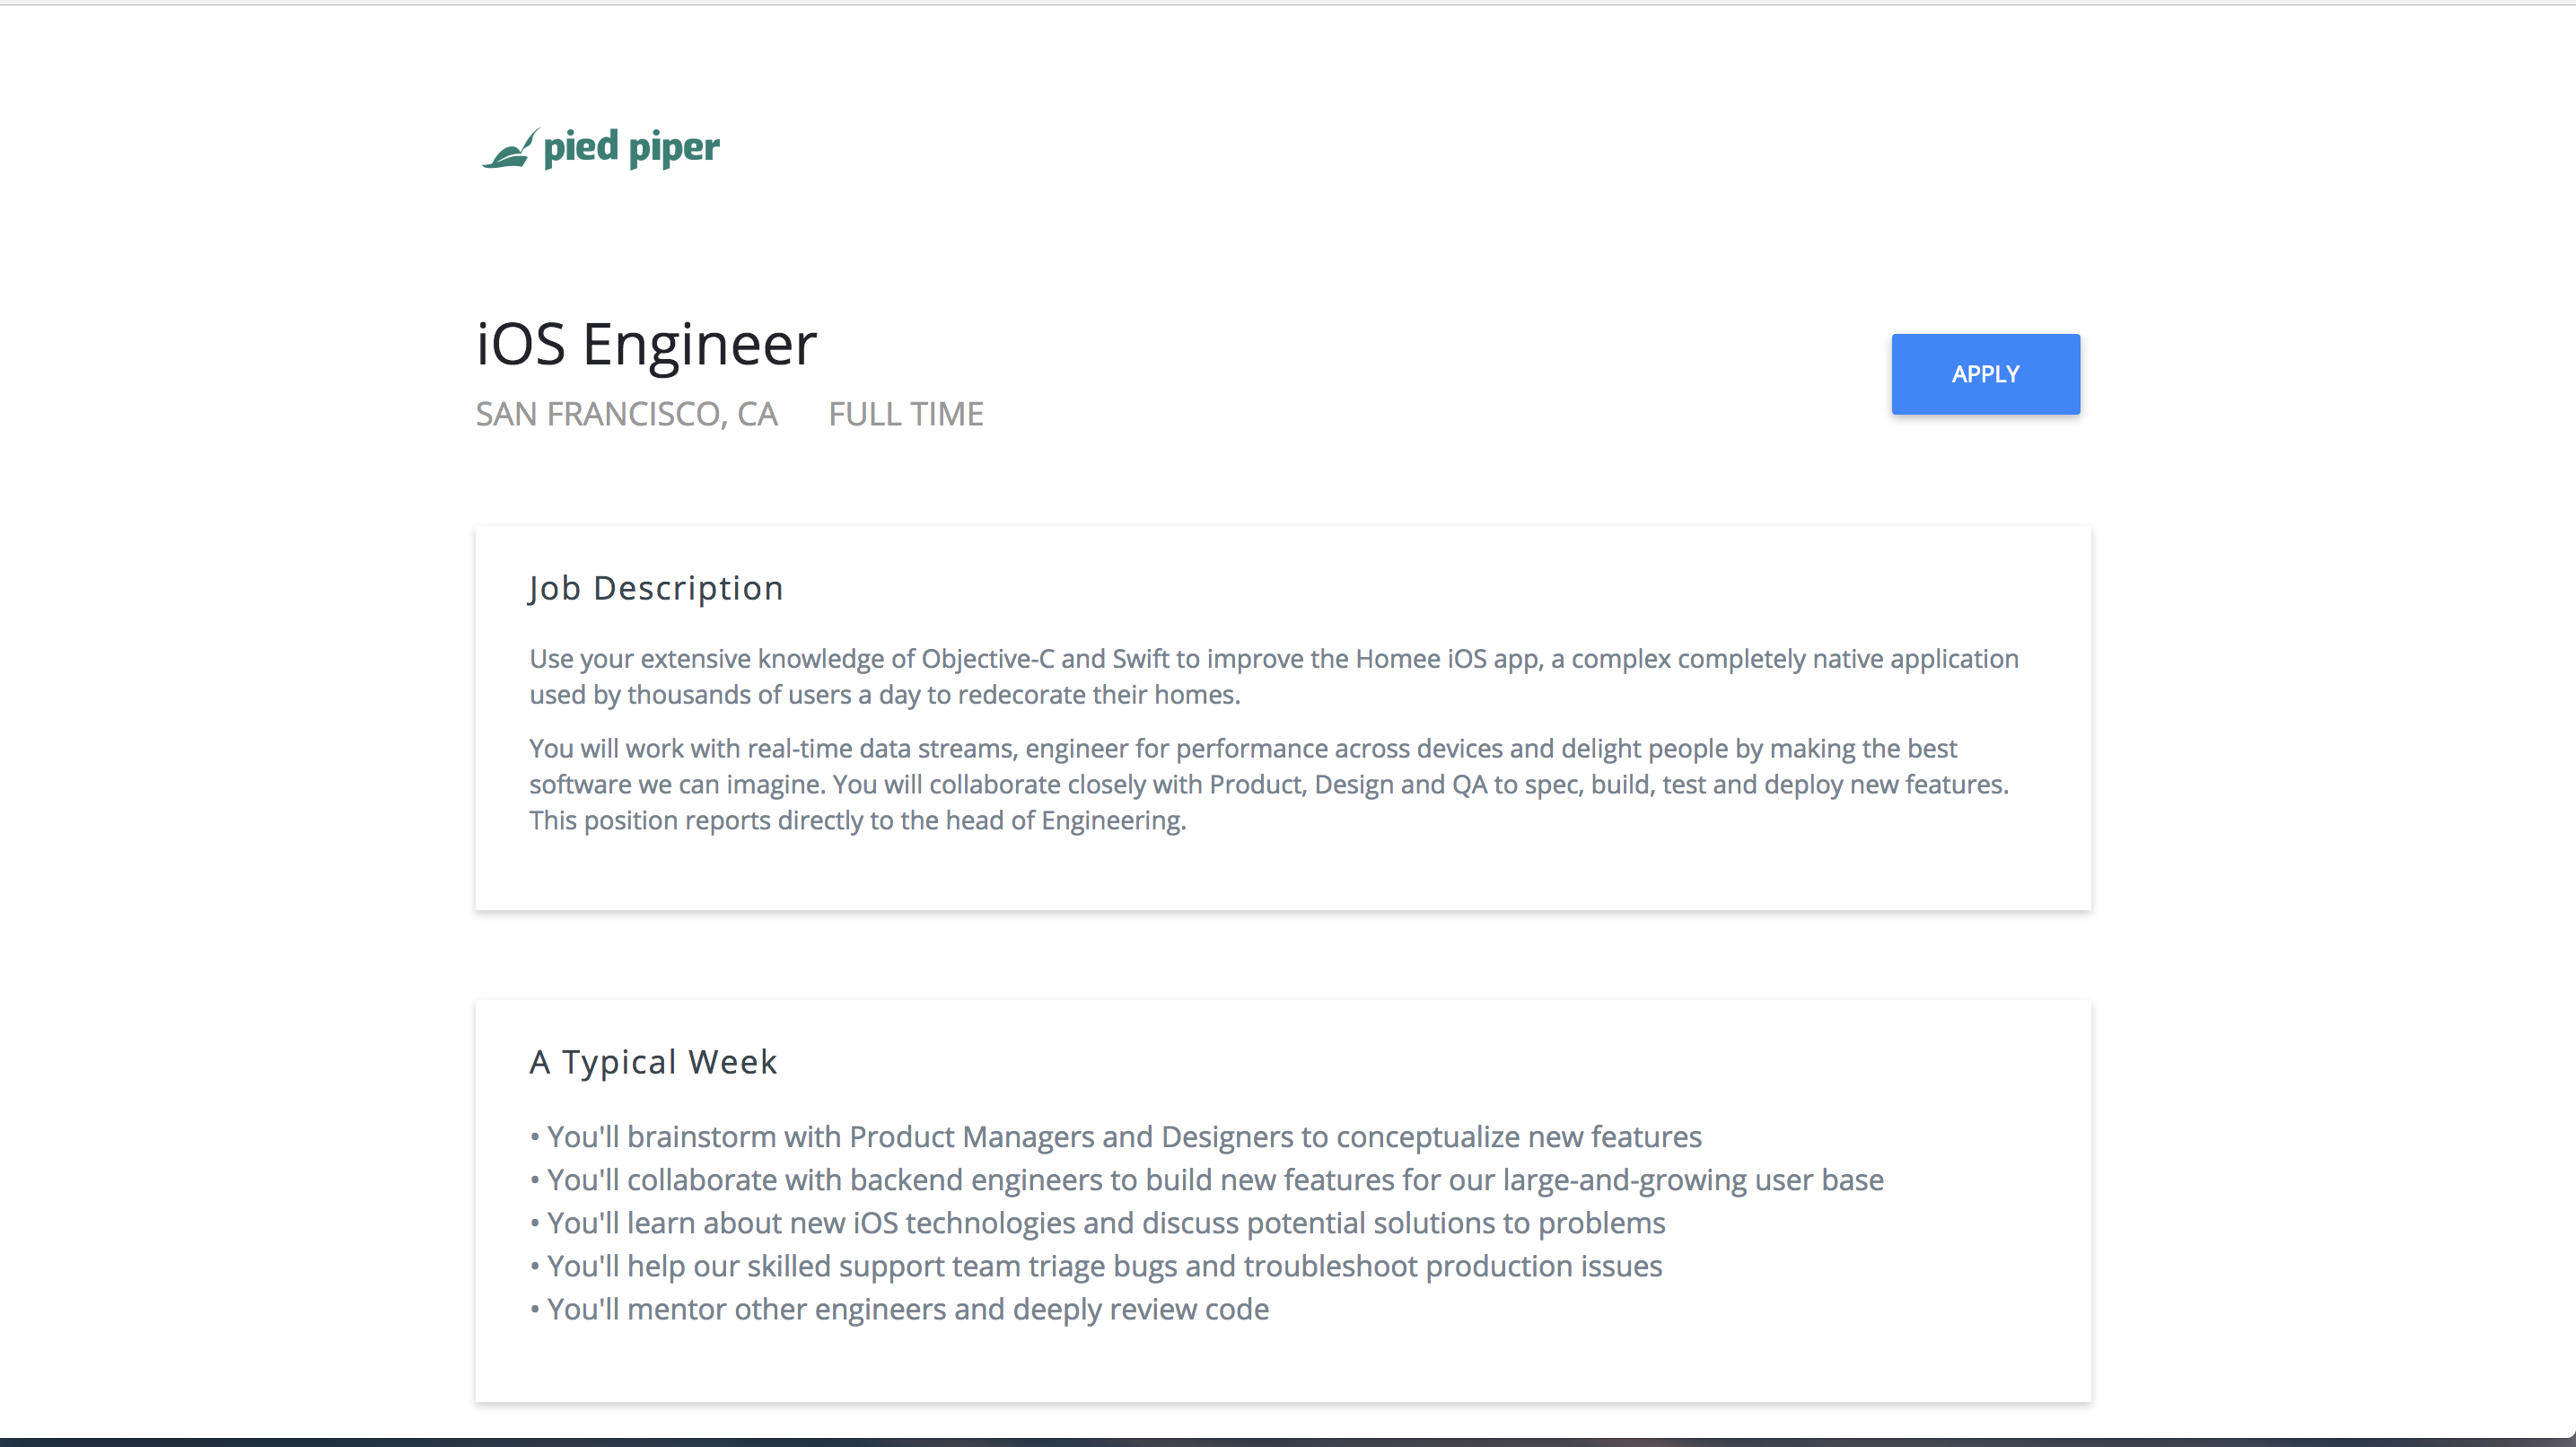The width and height of the screenshot is (2576, 1447).
Task: Click the FULL TIME employment label
Action: tap(906, 414)
